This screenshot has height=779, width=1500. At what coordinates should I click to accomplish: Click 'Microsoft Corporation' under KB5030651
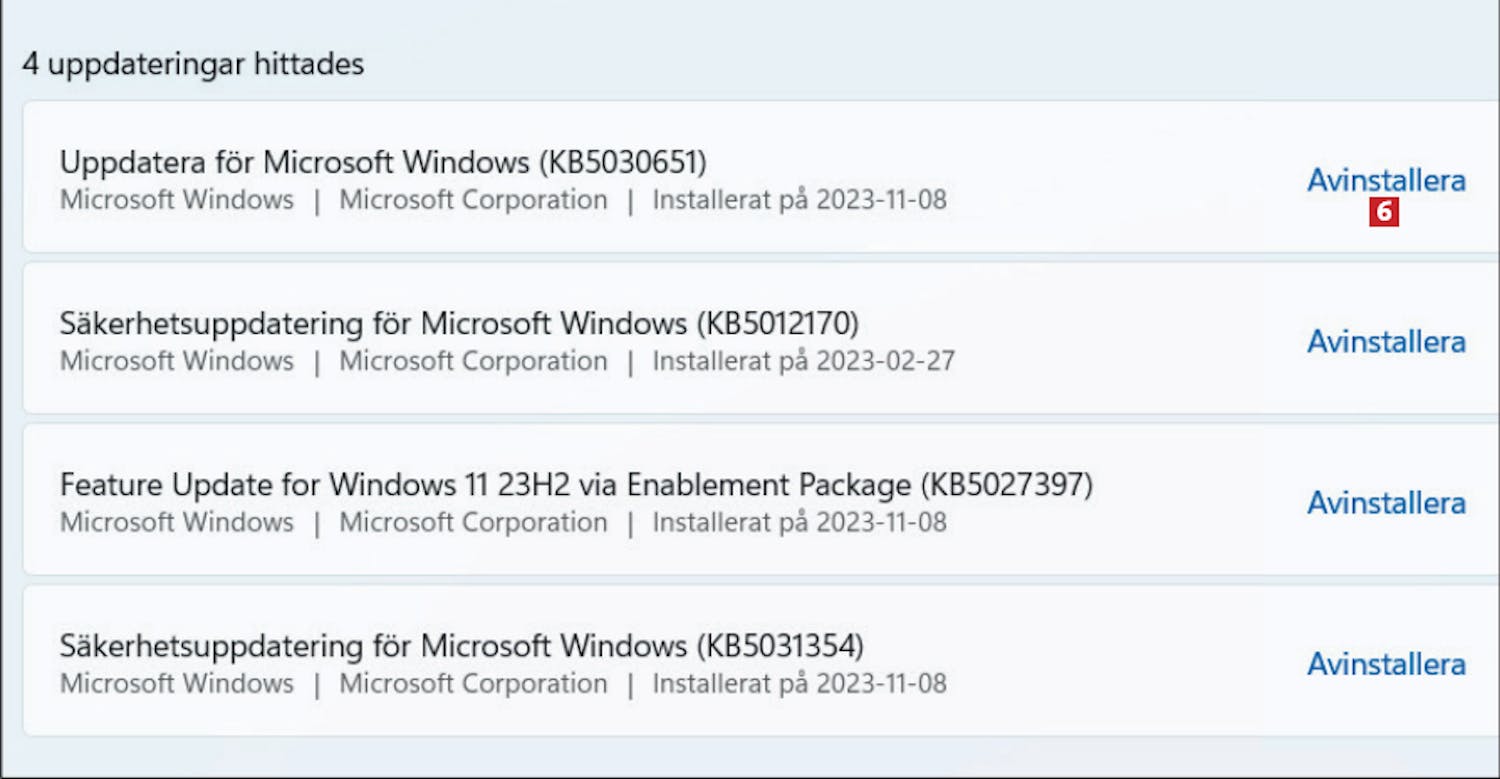[473, 200]
